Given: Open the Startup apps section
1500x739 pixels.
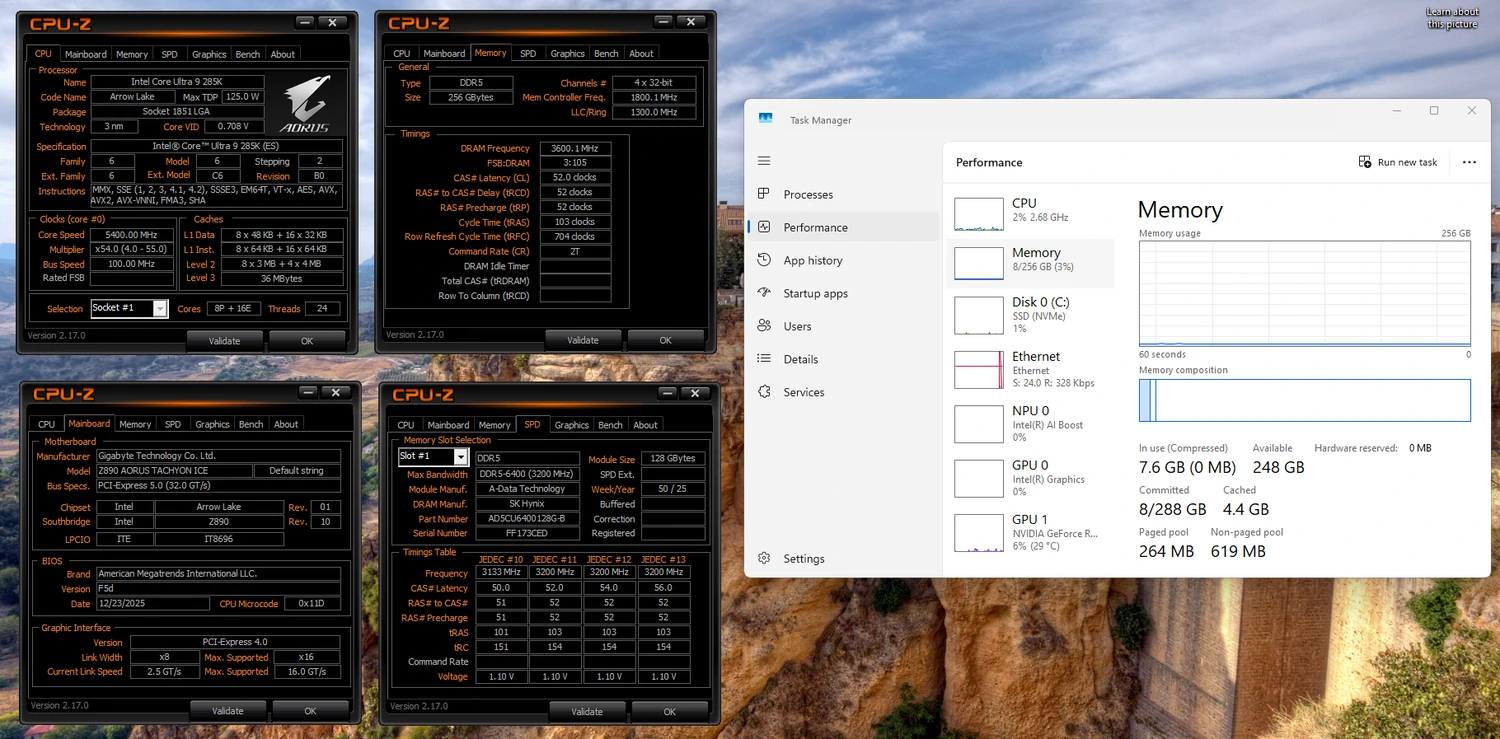Looking at the screenshot, I should [816, 293].
